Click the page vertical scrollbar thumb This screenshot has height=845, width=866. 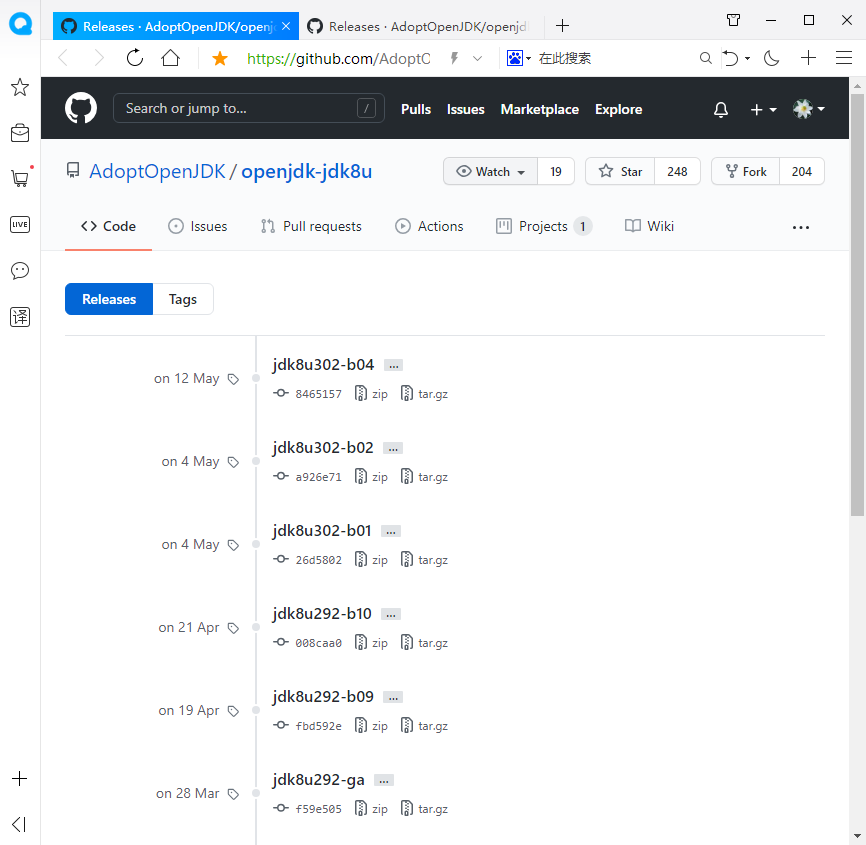click(x=857, y=304)
